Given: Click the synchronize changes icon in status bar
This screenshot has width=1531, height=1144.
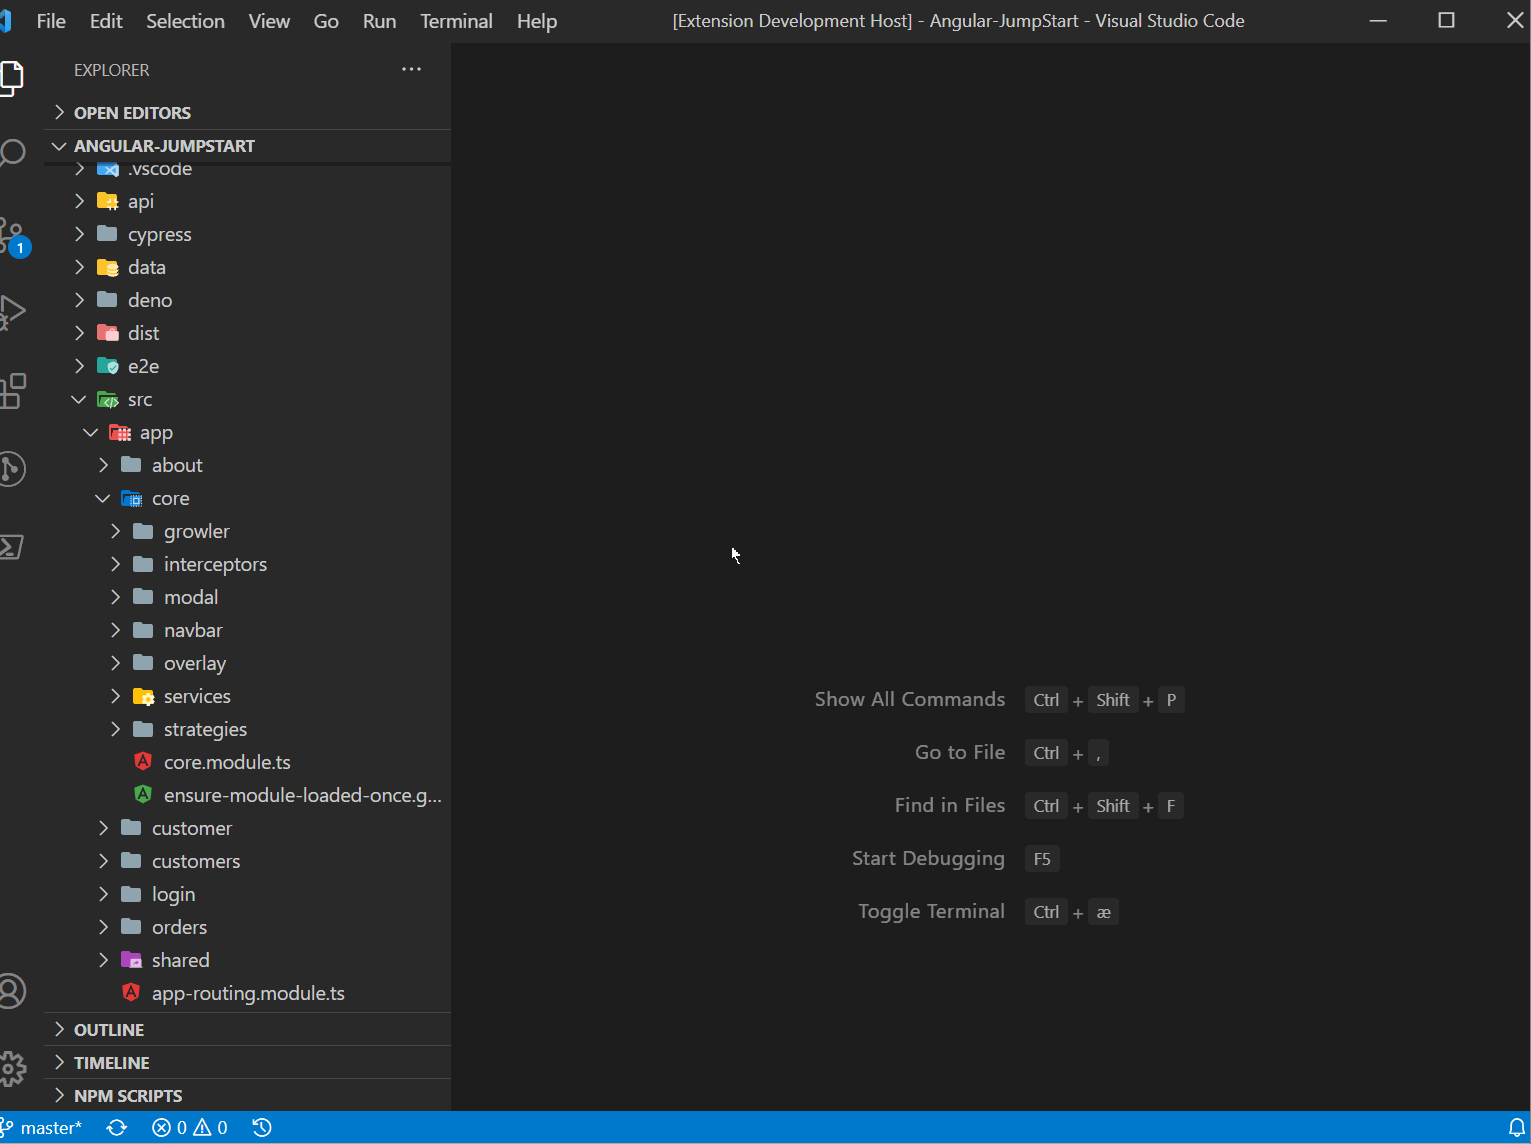Looking at the screenshot, I should coord(117,1128).
